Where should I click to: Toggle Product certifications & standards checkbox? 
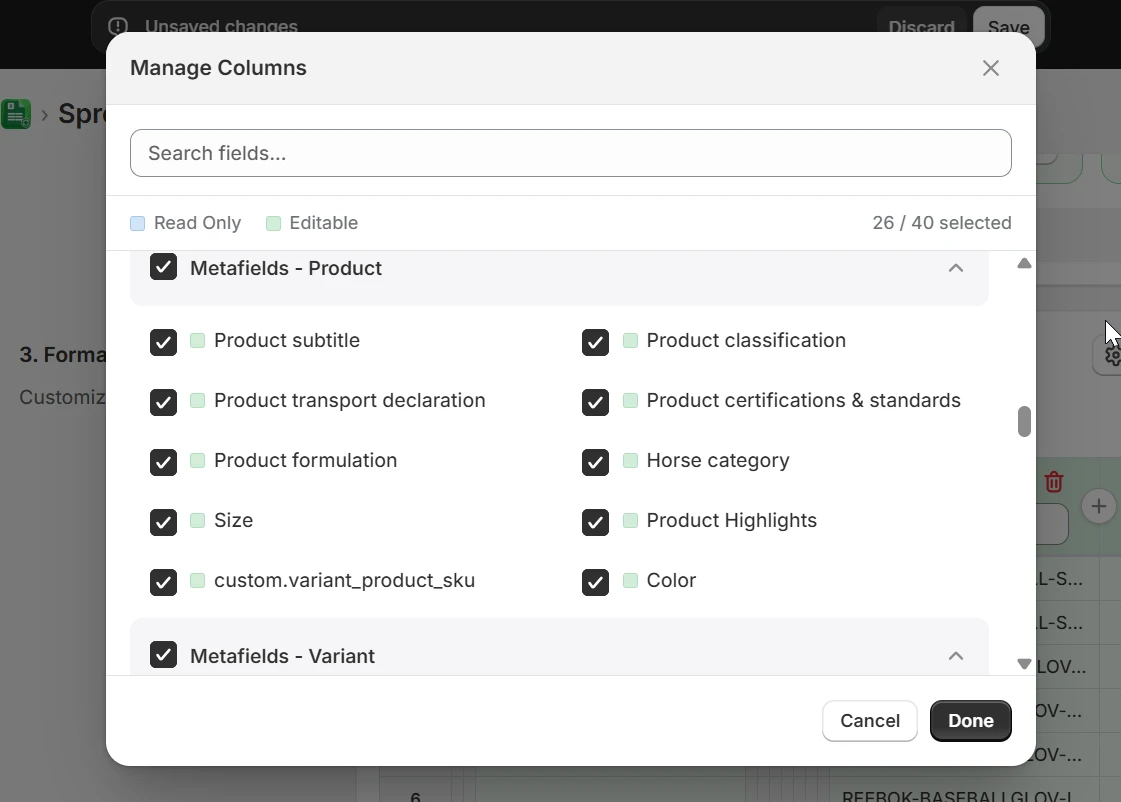[x=595, y=402]
